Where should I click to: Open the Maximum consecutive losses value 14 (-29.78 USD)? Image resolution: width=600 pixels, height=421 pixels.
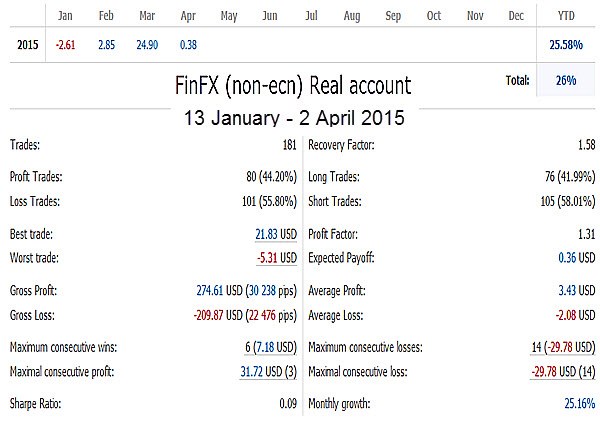coord(563,347)
